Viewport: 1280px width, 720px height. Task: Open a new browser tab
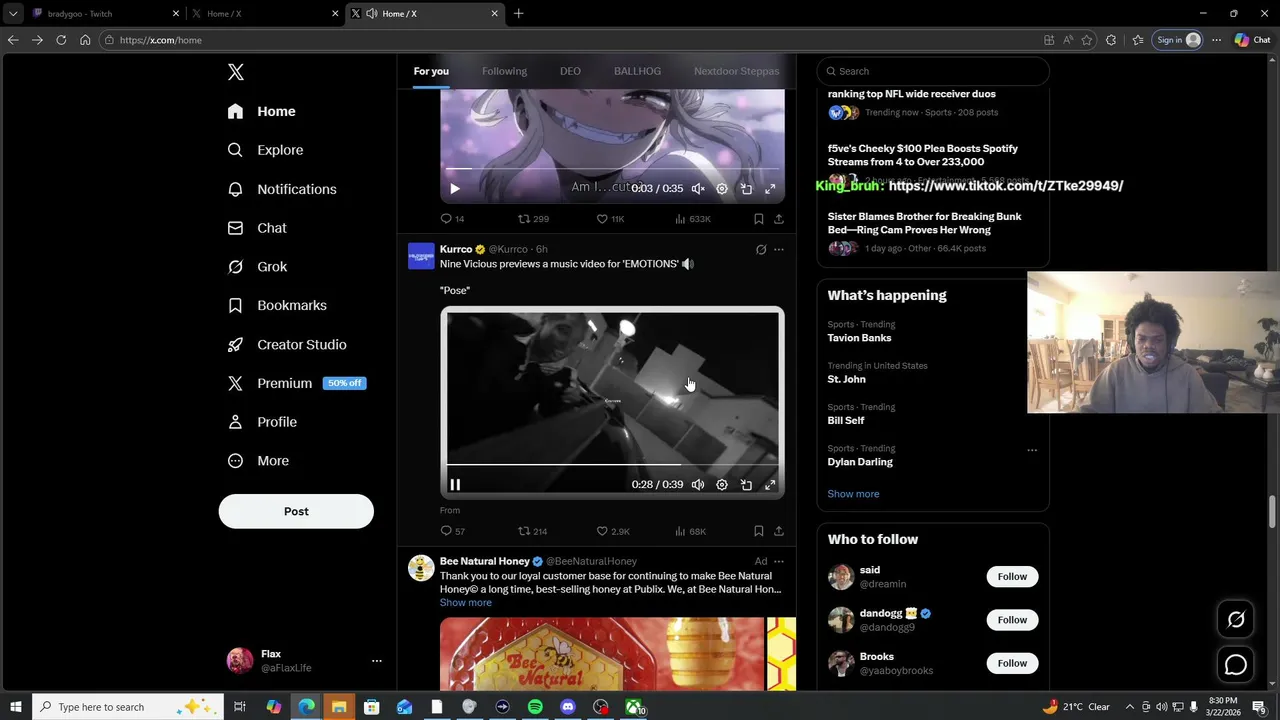point(518,14)
